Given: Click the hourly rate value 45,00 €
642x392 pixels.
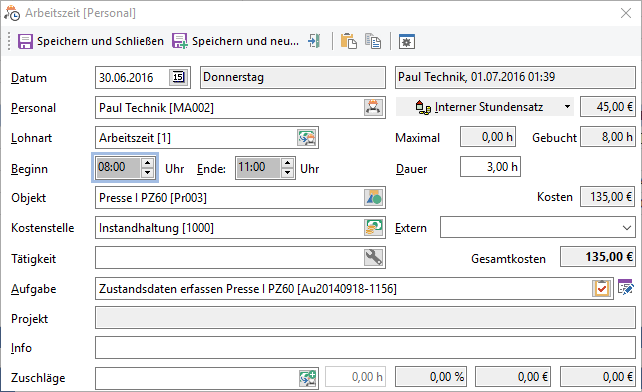Looking at the screenshot, I should (608, 107).
